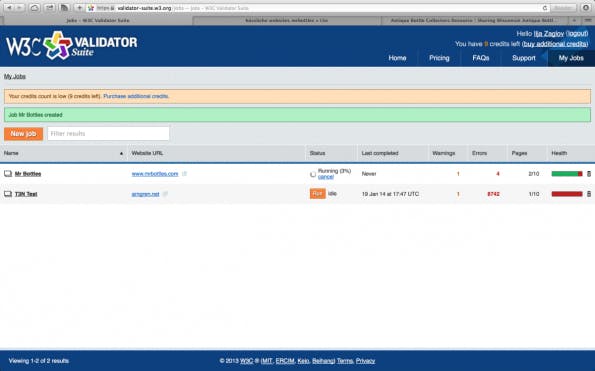Click the 8742 errors value for T3N Test

coord(493,194)
